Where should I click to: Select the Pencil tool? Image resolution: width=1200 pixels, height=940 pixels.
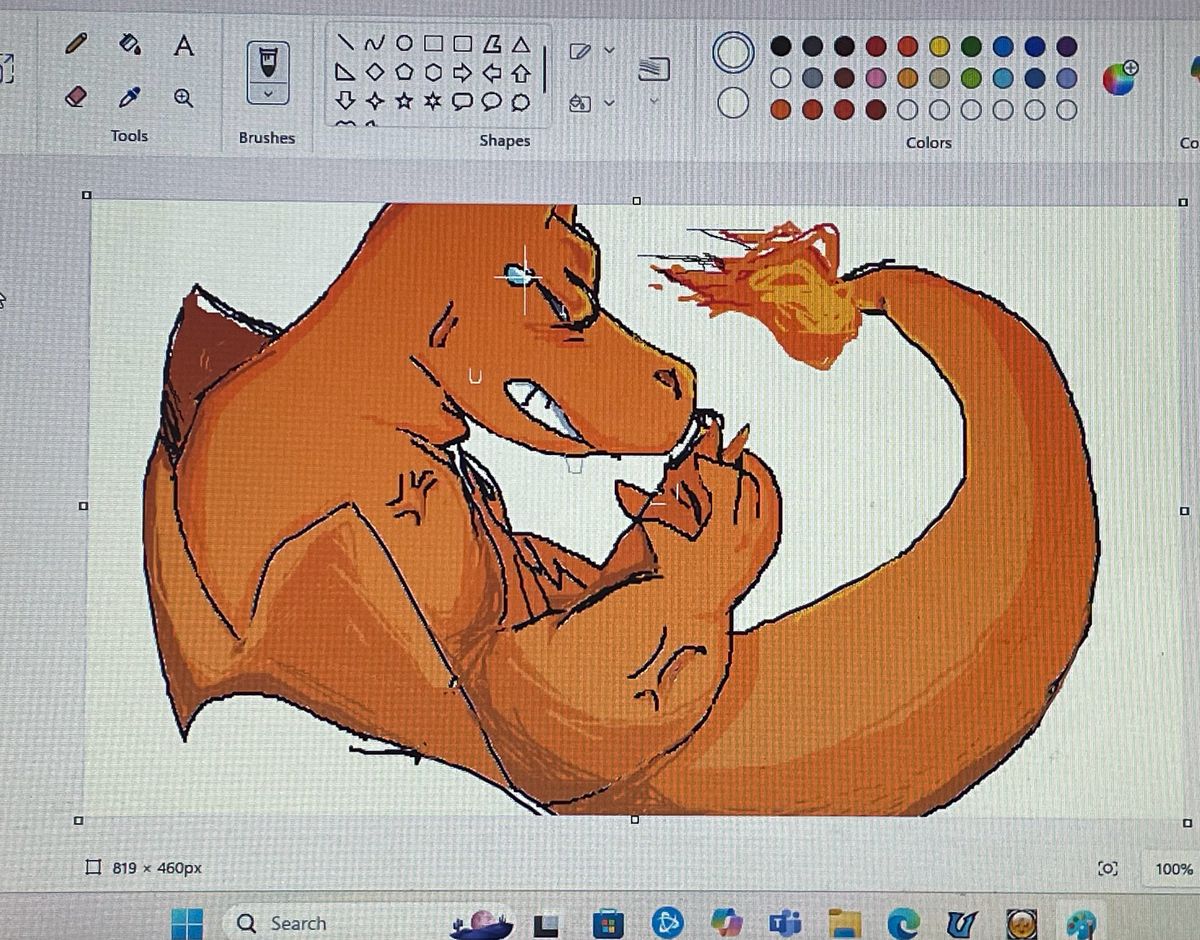(x=76, y=43)
